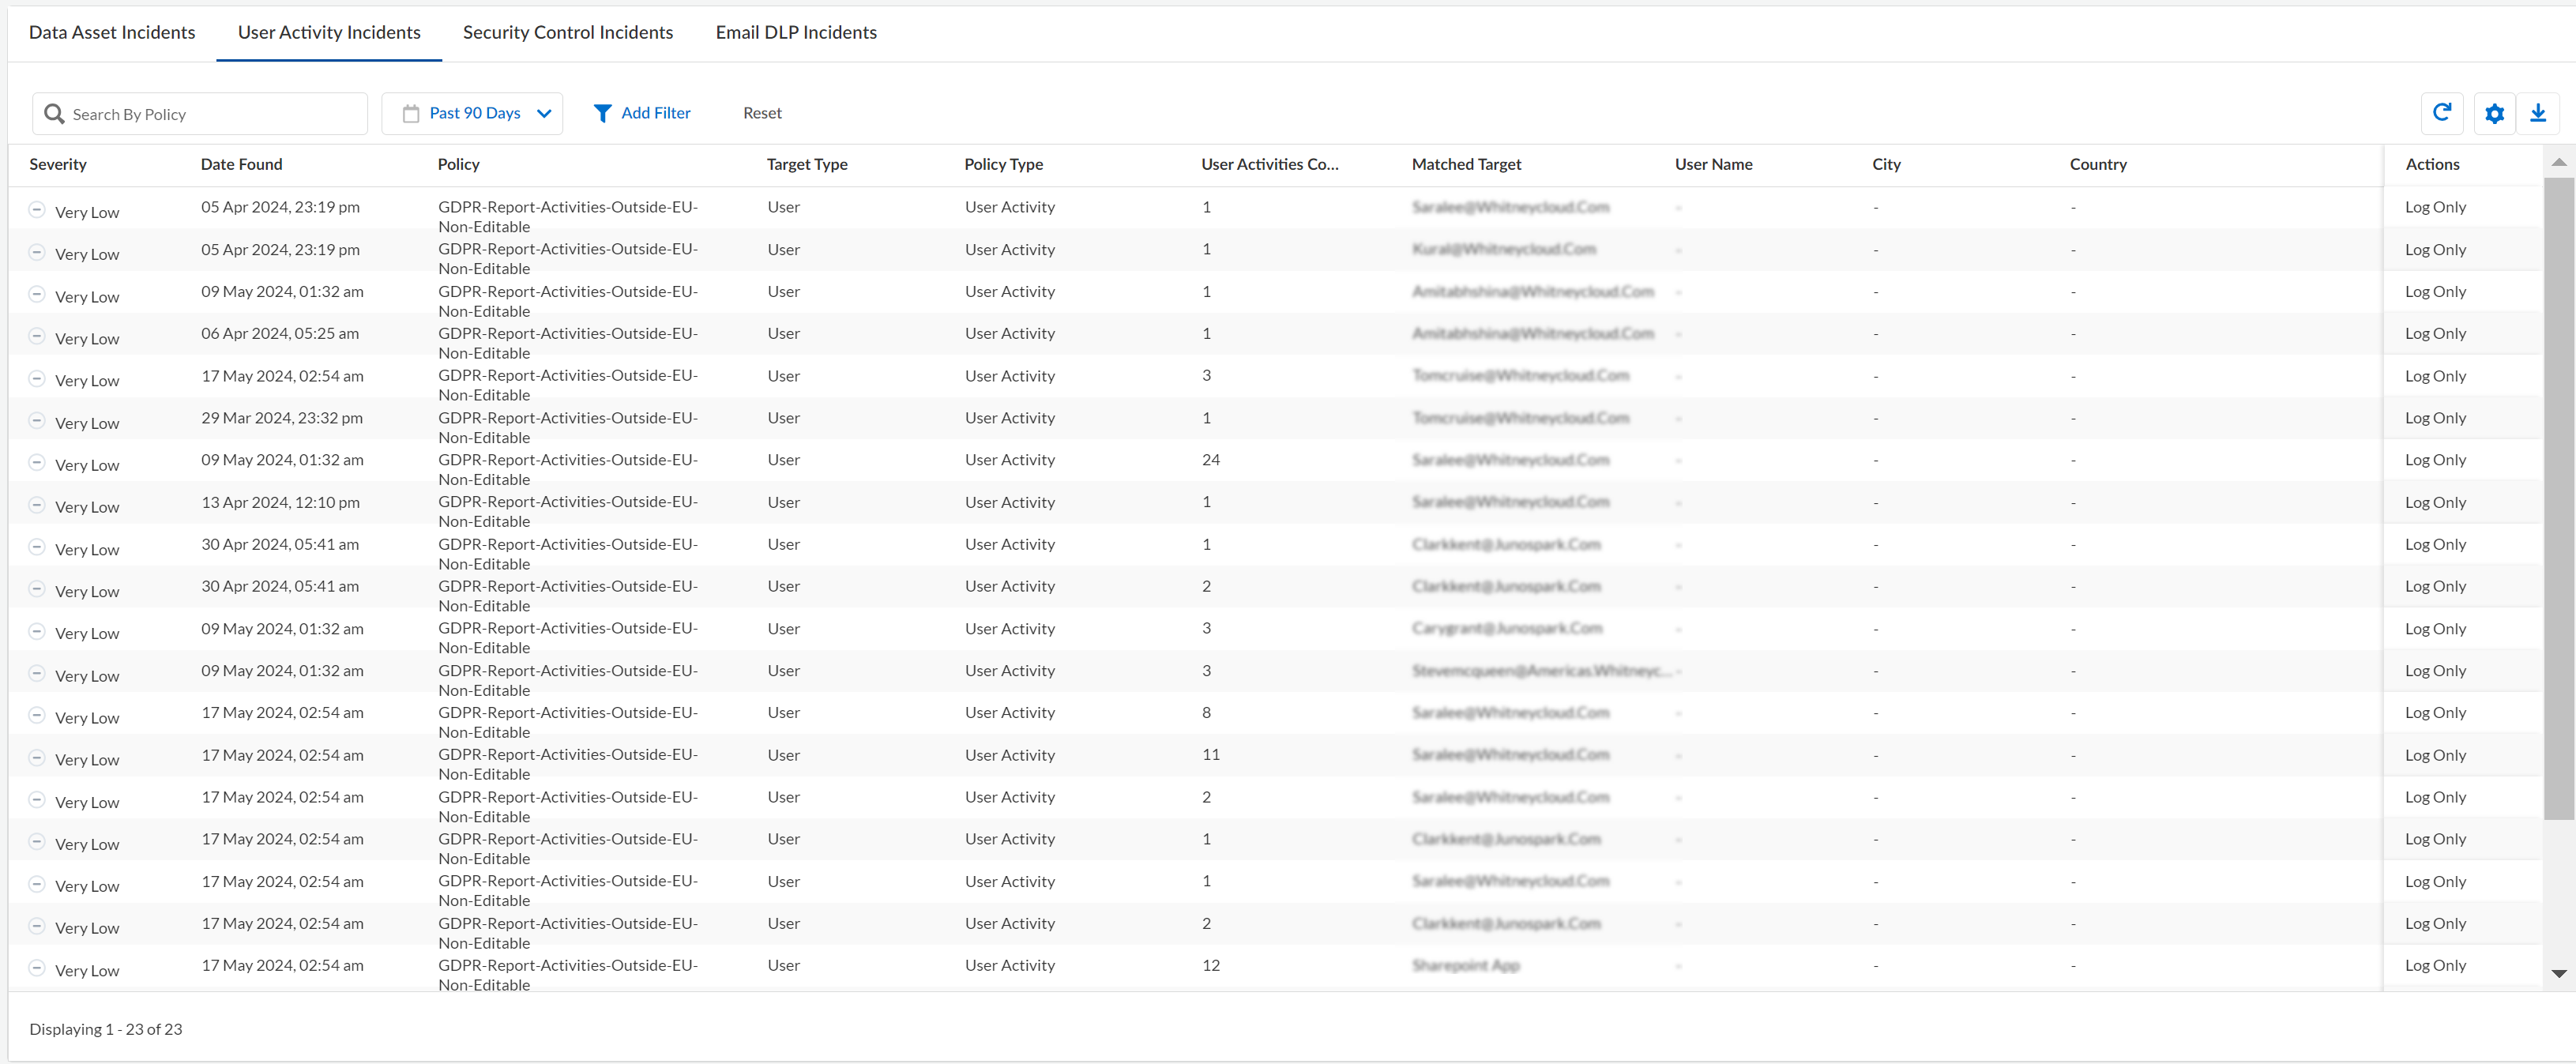Click the funnel filter icon

point(602,113)
